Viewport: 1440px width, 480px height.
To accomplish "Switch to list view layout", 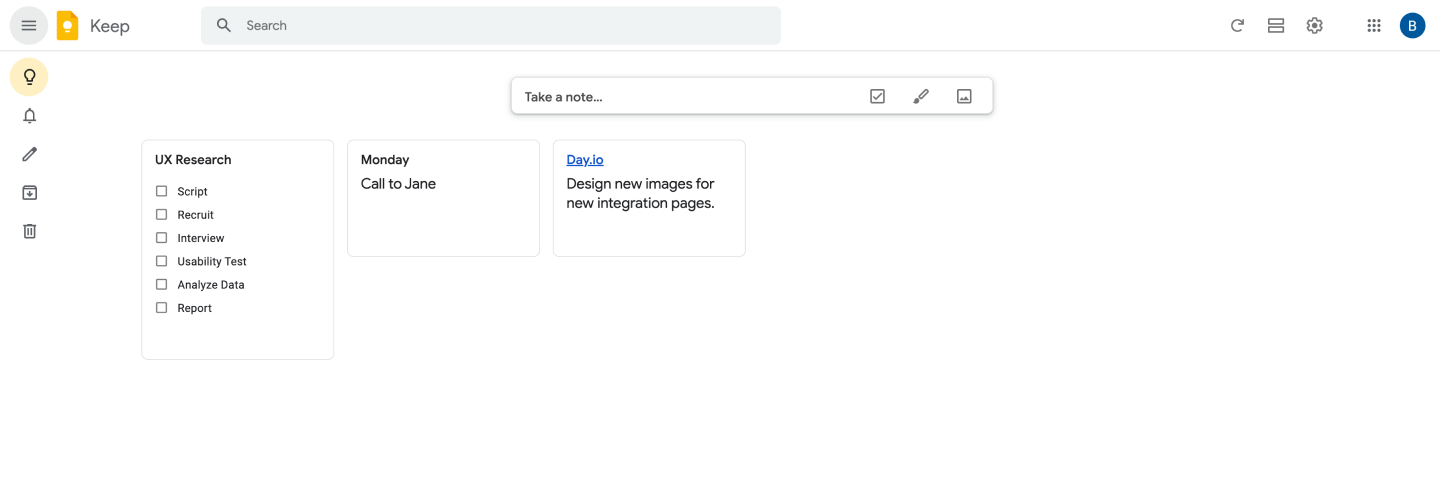I will pos(1275,26).
